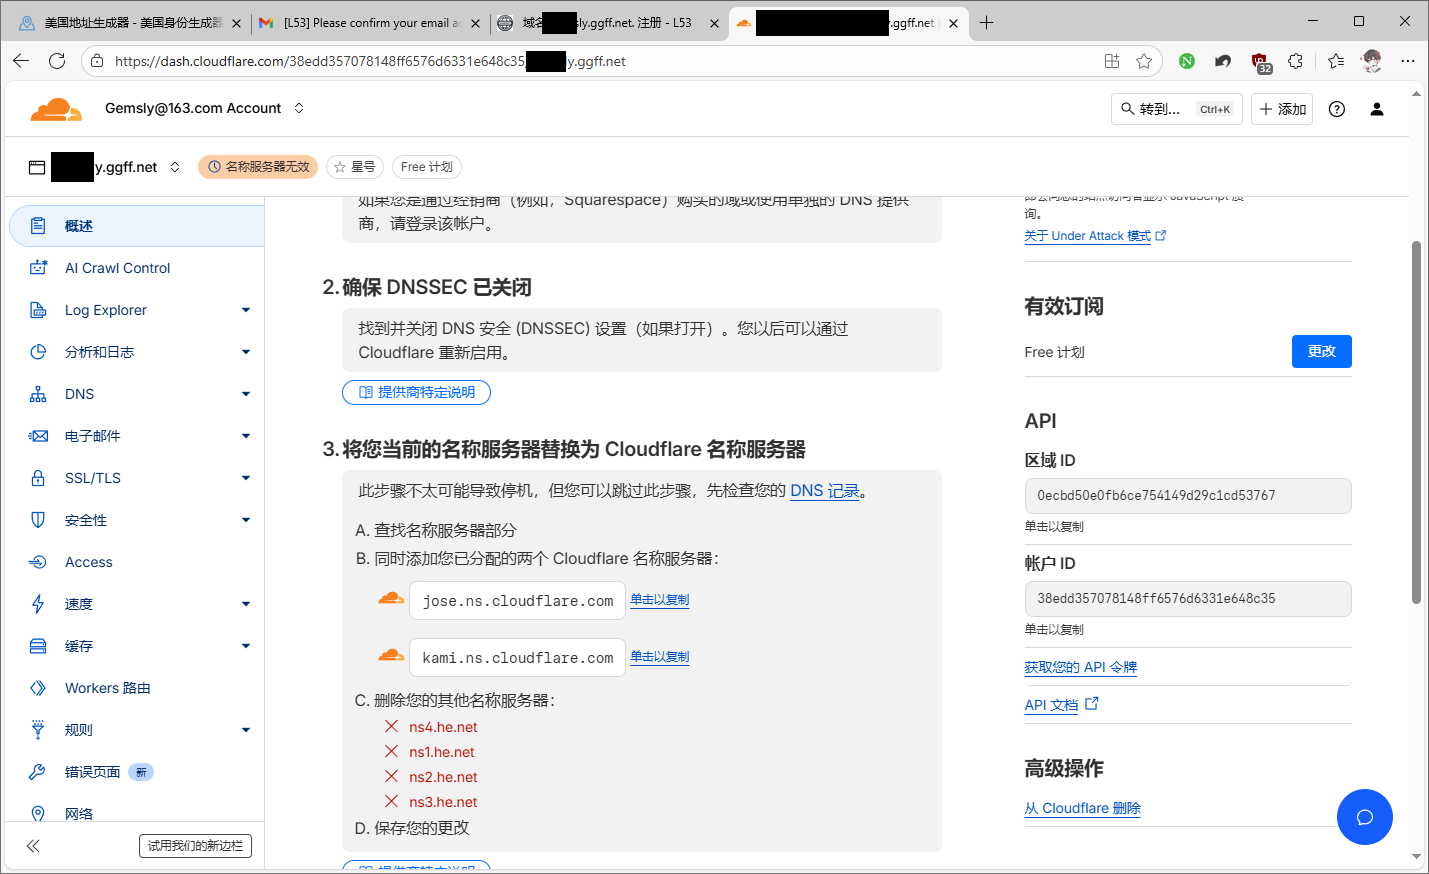Screen dimensions: 1429x874
Task: Click the 添加 button in header
Action: (1282, 109)
